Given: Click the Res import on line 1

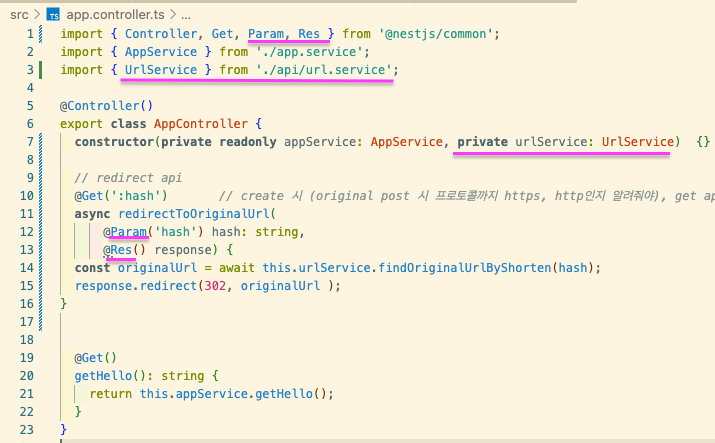Looking at the screenshot, I should pos(309,34).
